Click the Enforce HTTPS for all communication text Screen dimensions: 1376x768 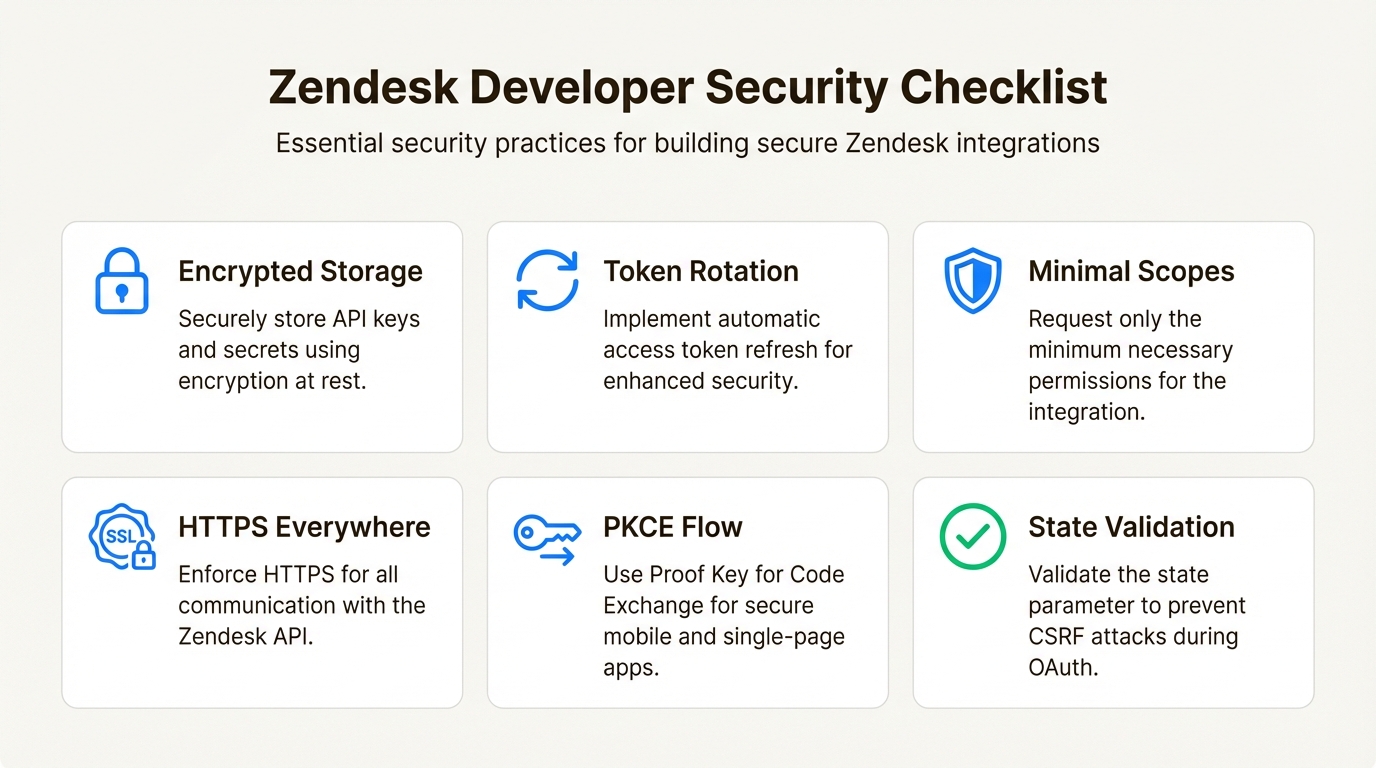point(301,605)
